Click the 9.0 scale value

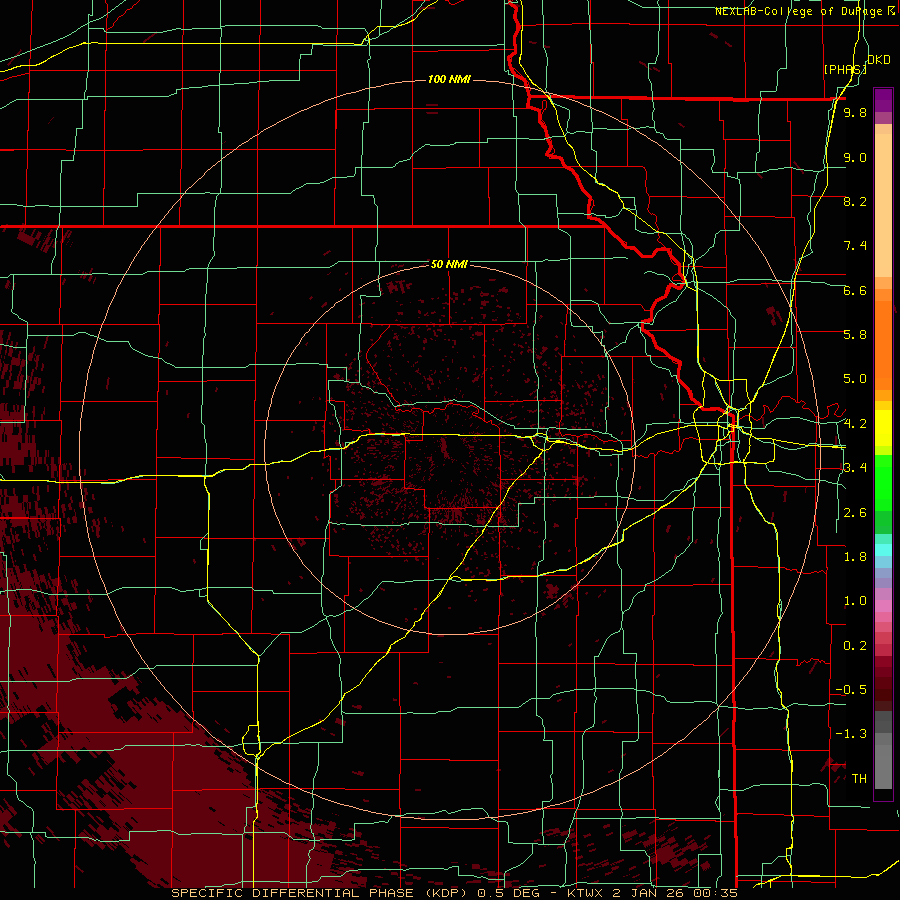(x=855, y=157)
